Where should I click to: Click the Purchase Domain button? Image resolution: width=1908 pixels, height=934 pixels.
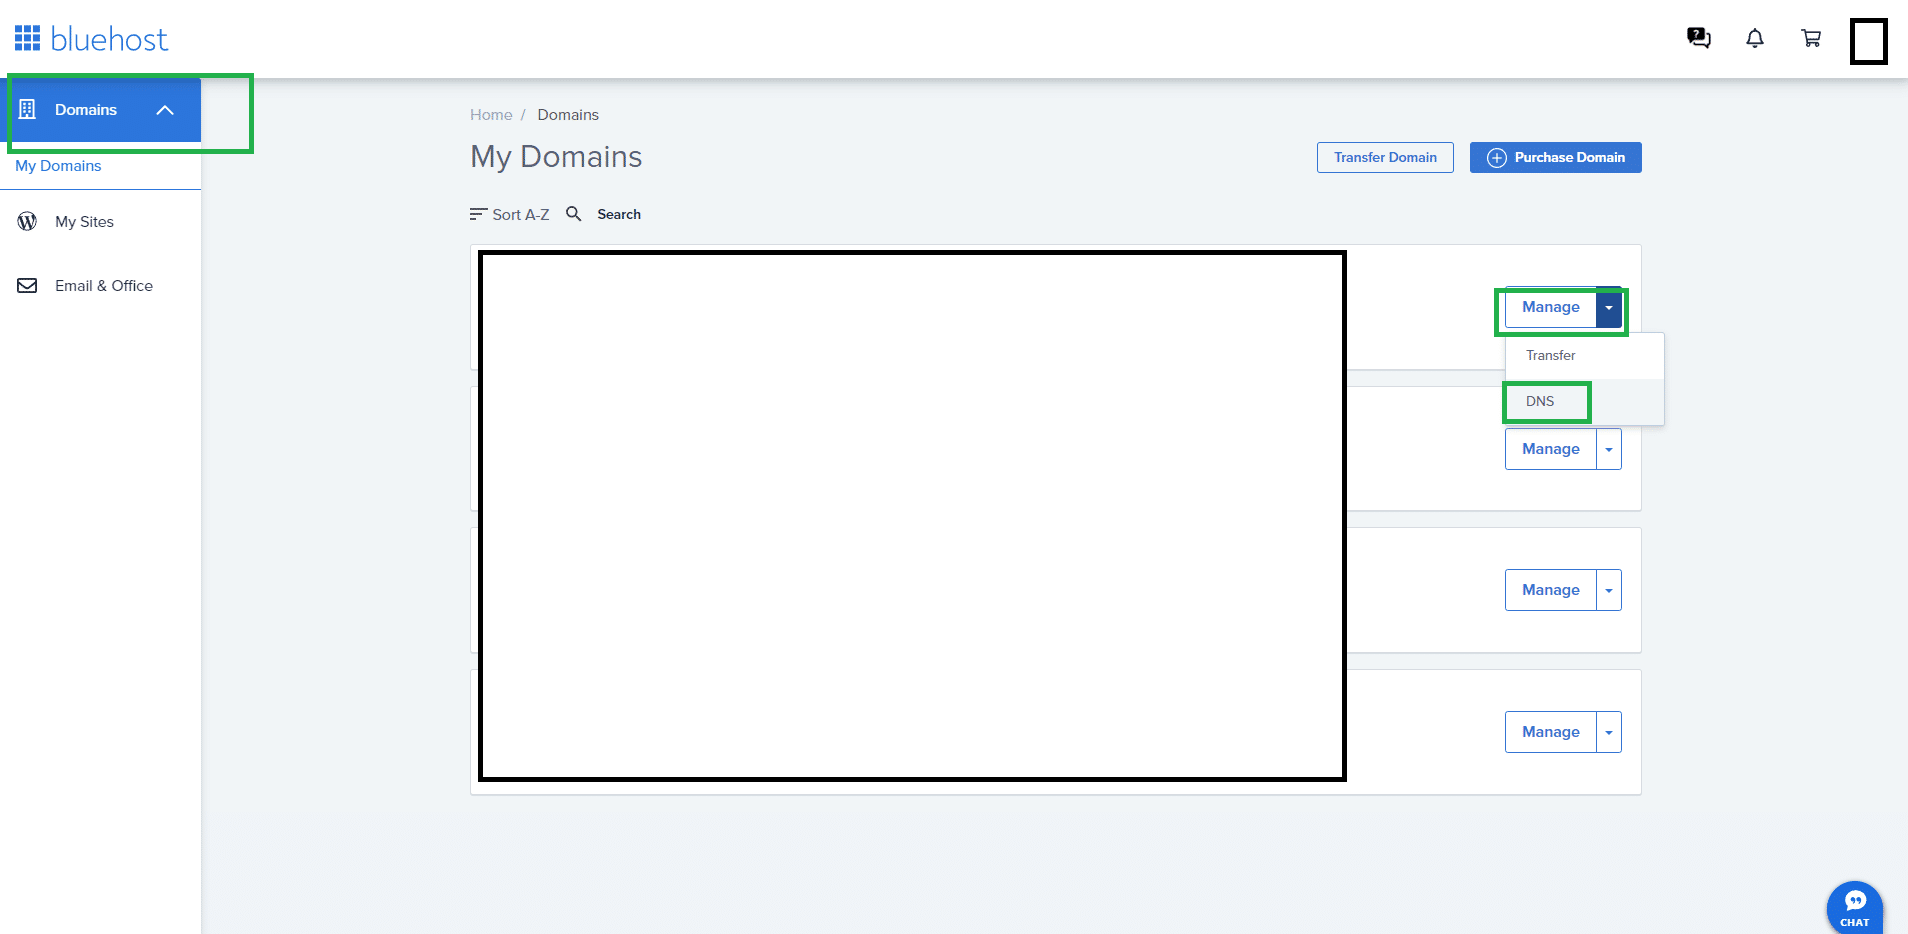pyautogui.click(x=1555, y=158)
